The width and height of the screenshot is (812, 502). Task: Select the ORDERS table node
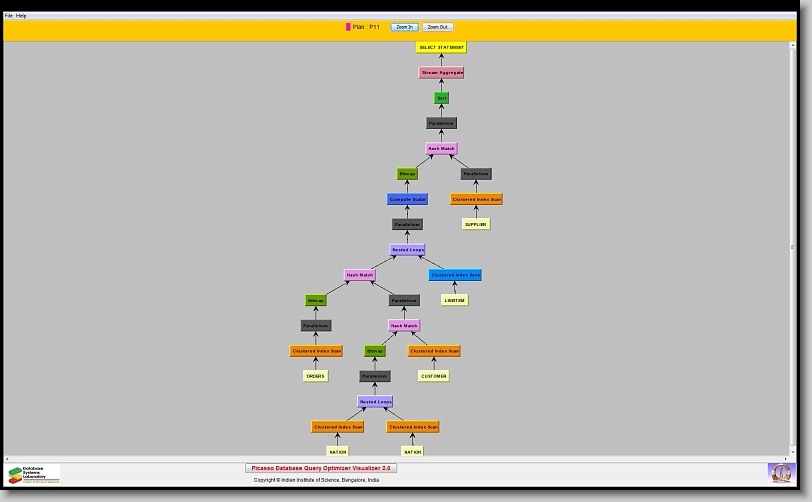click(x=316, y=376)
